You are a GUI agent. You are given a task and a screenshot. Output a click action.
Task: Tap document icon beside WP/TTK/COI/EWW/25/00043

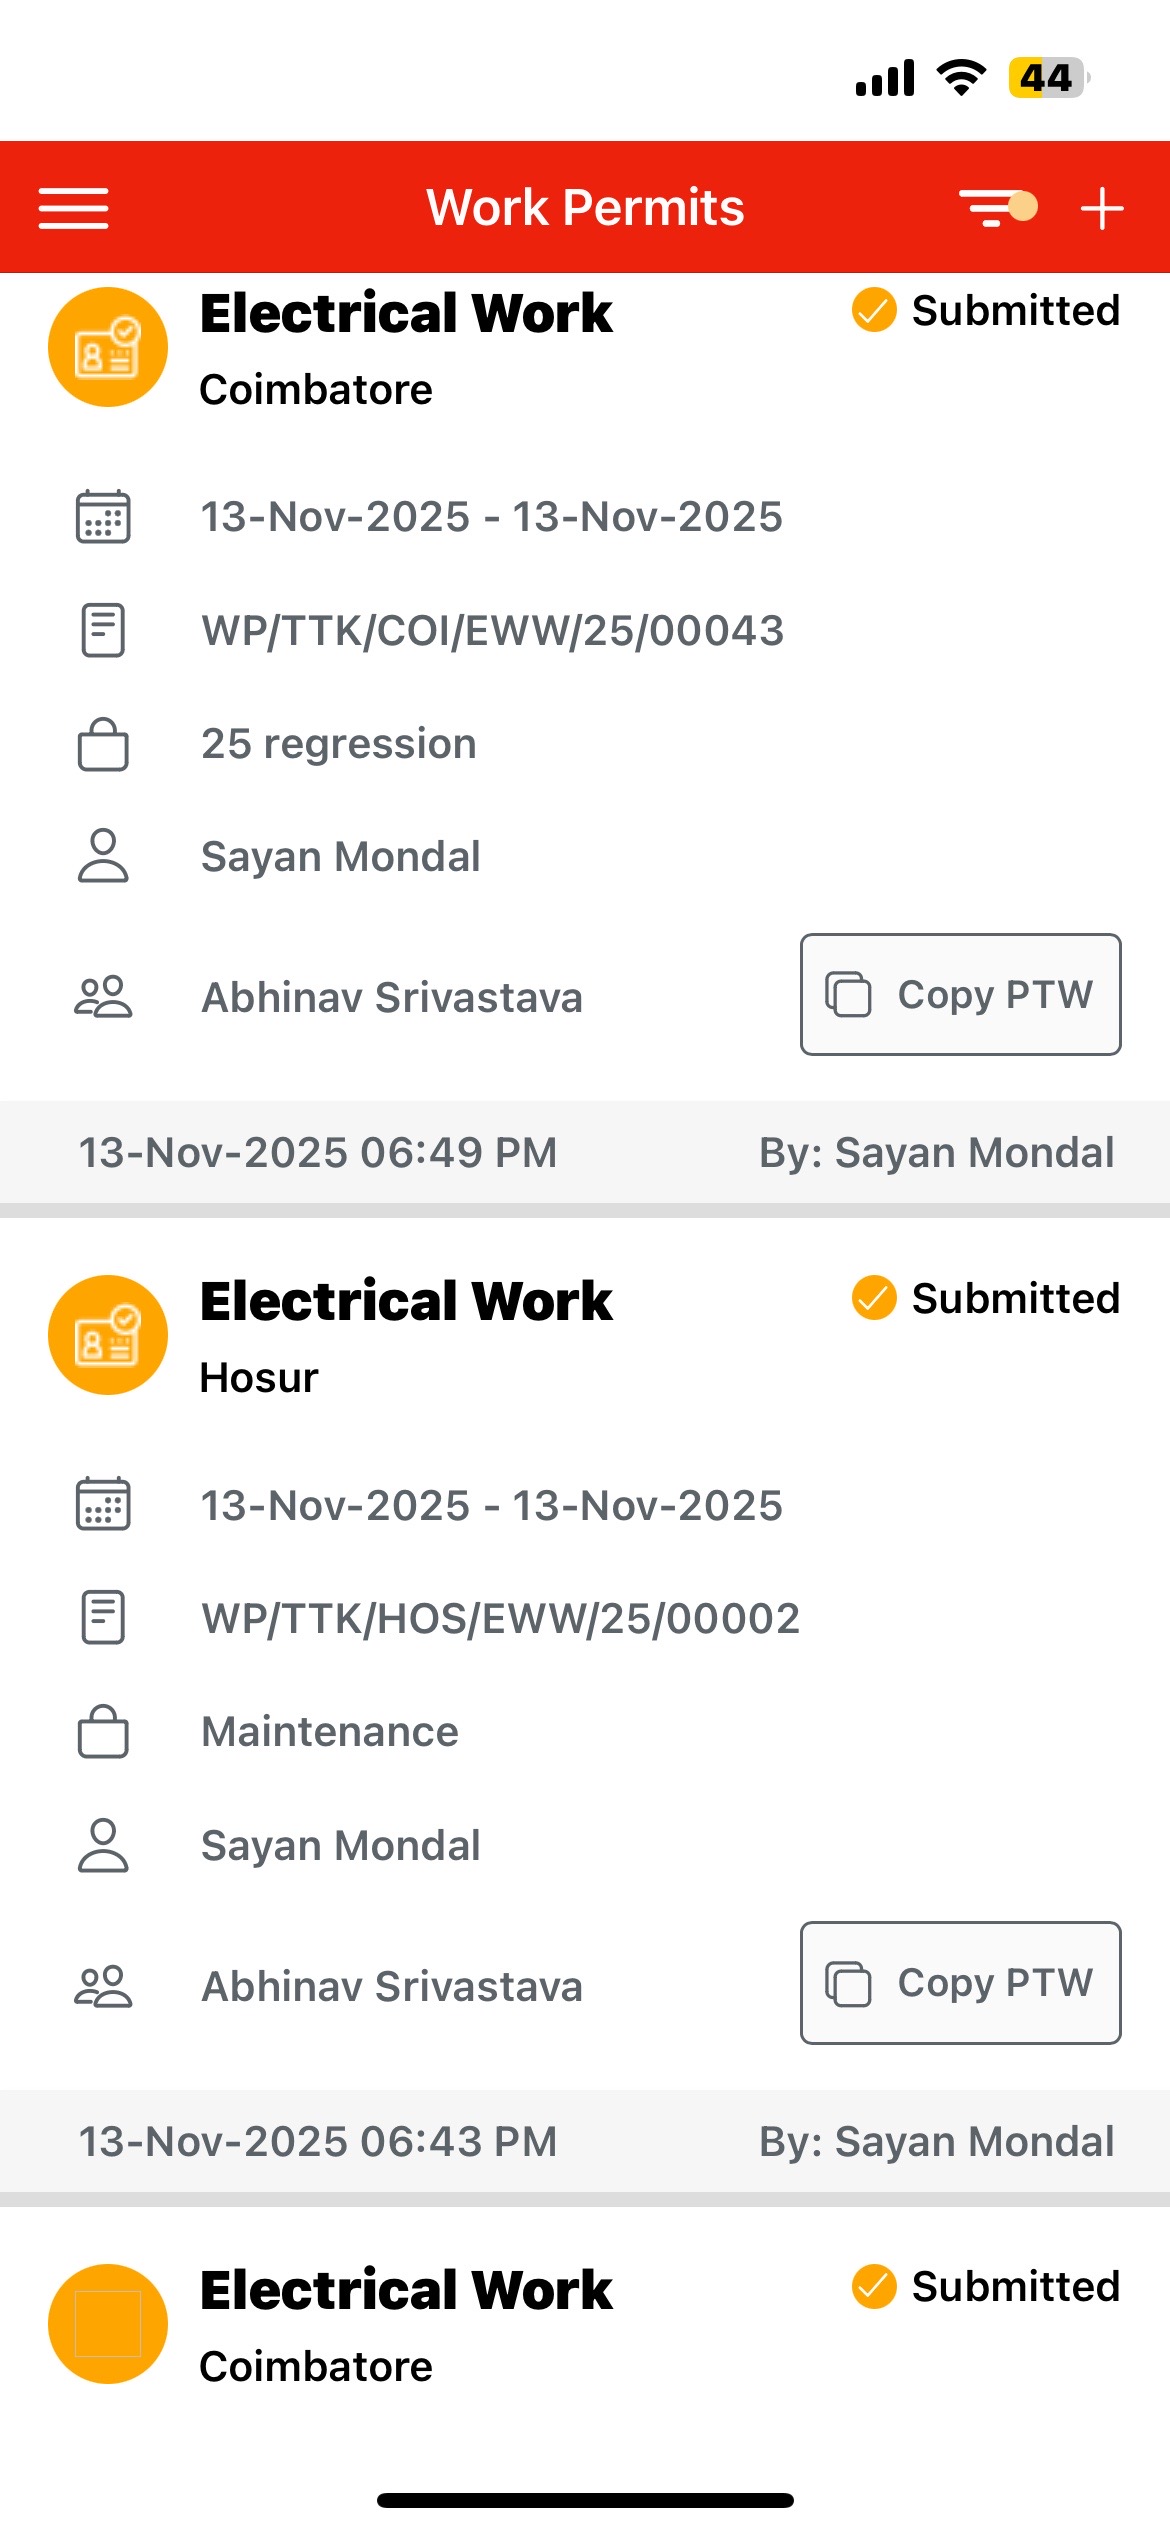pyautogui.click(x=103, y=630)
